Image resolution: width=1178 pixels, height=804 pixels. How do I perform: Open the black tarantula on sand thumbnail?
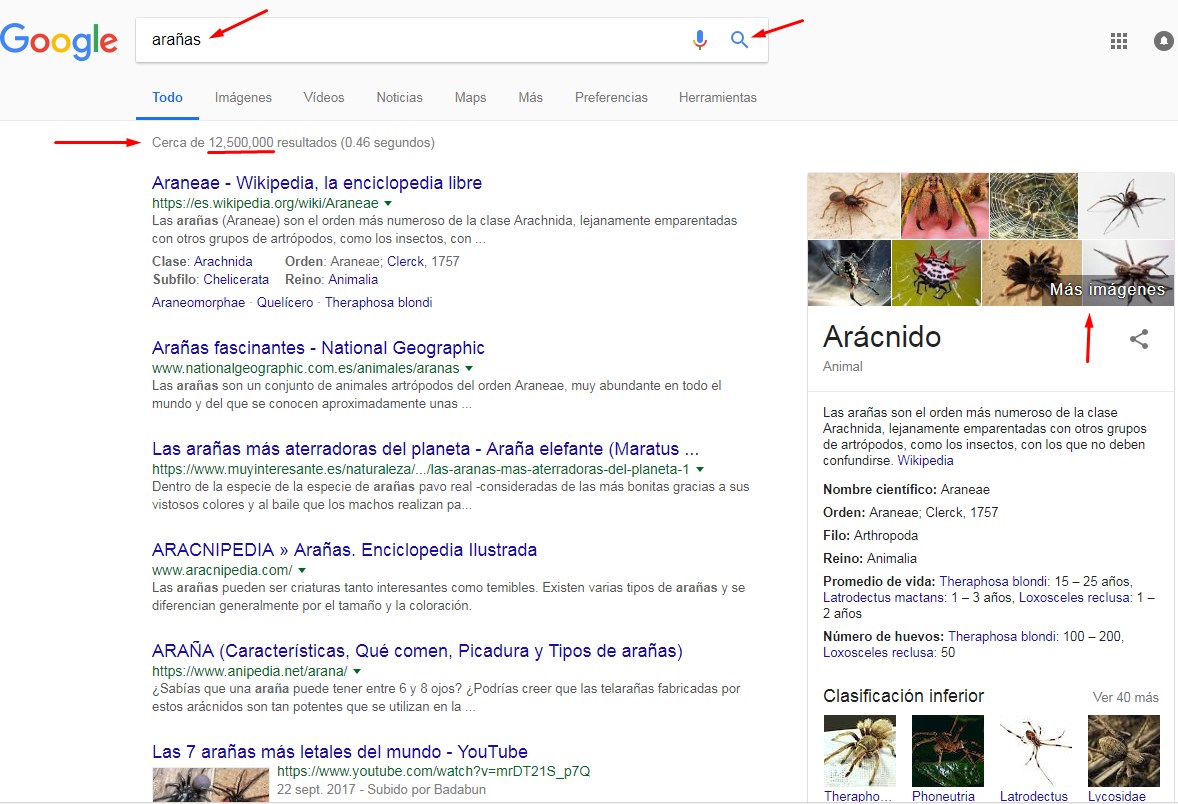[1032, 273]
